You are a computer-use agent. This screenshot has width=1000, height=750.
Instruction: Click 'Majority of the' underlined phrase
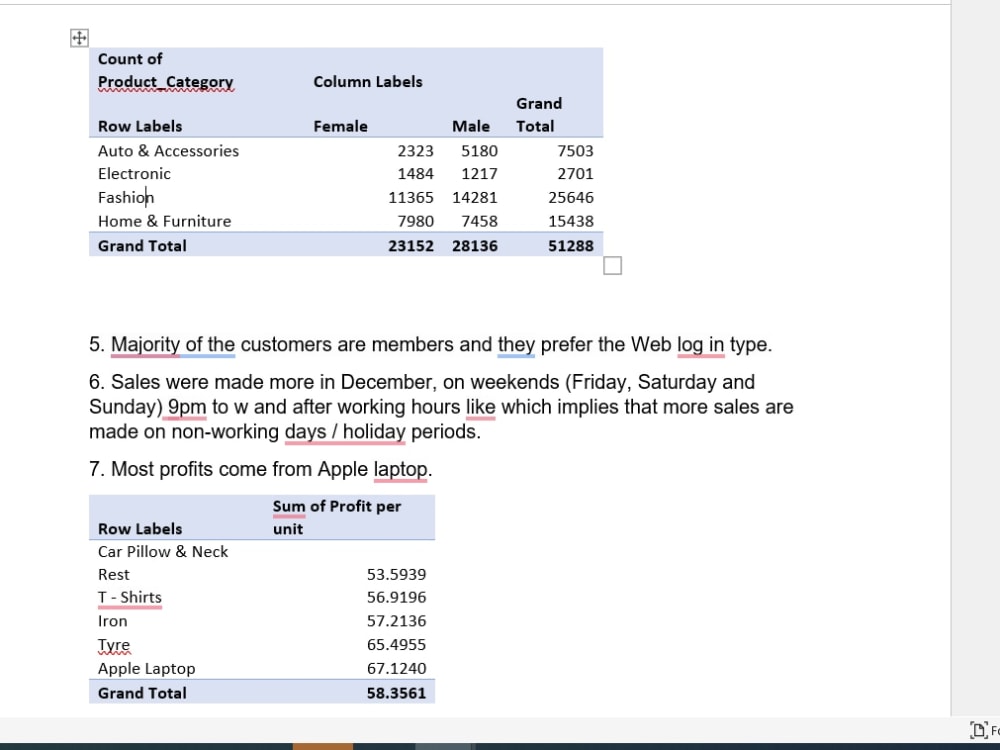click(x=173, y=344)
